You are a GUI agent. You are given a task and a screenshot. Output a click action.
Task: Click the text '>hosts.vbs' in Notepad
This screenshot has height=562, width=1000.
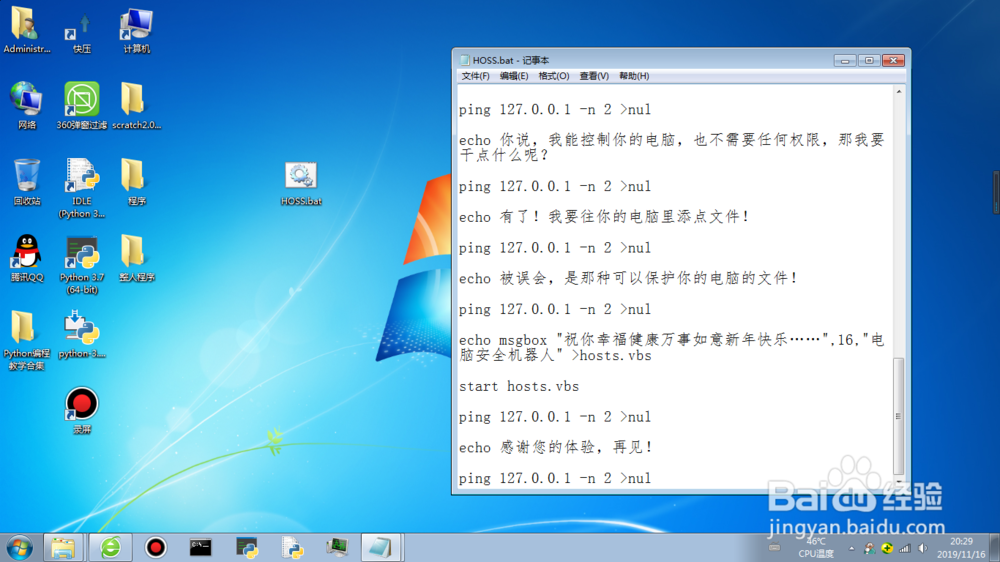tap(612, 356)
